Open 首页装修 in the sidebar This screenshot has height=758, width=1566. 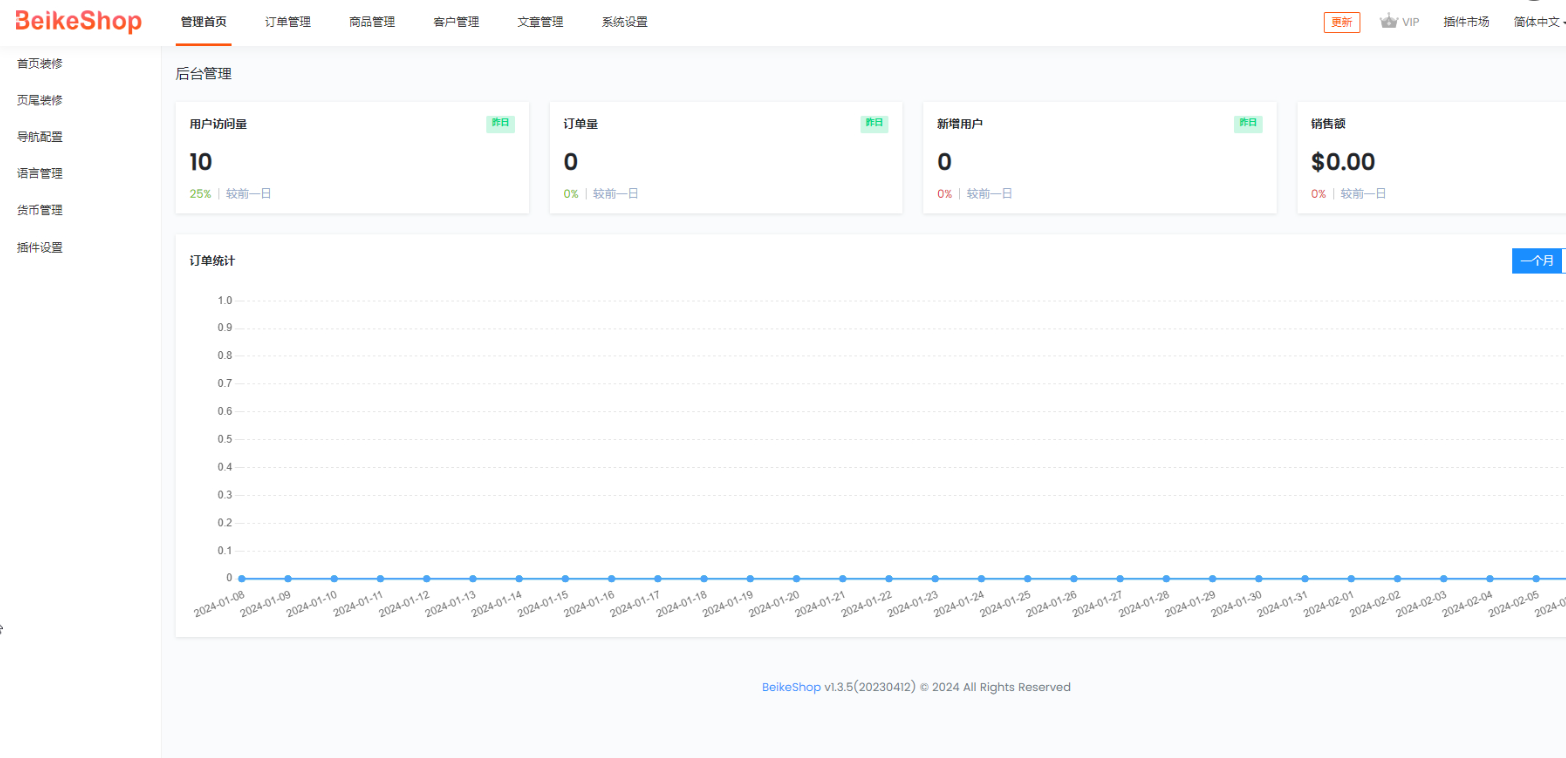point(40,63)
